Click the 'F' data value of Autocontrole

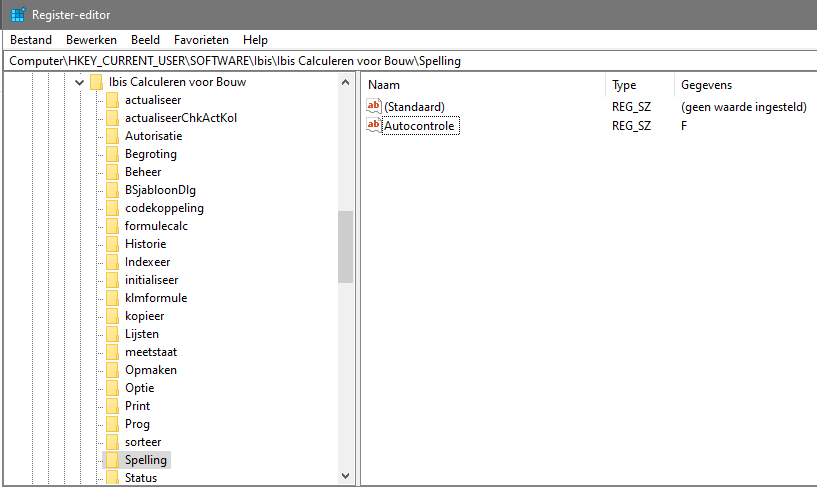click(x=684, y=126)
